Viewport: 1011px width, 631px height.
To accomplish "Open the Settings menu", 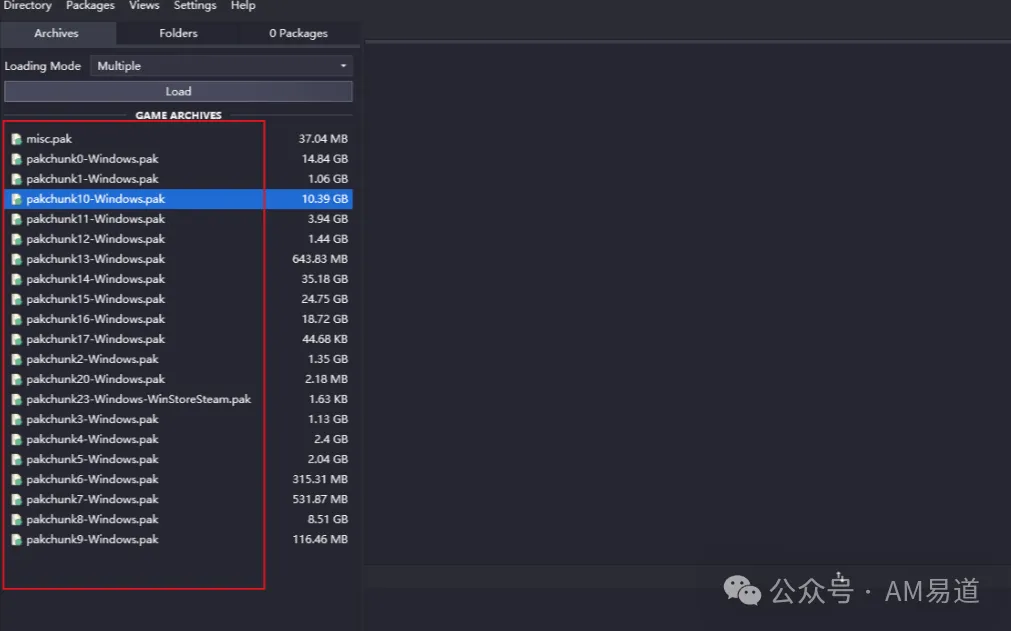I will tap(195, 5).
